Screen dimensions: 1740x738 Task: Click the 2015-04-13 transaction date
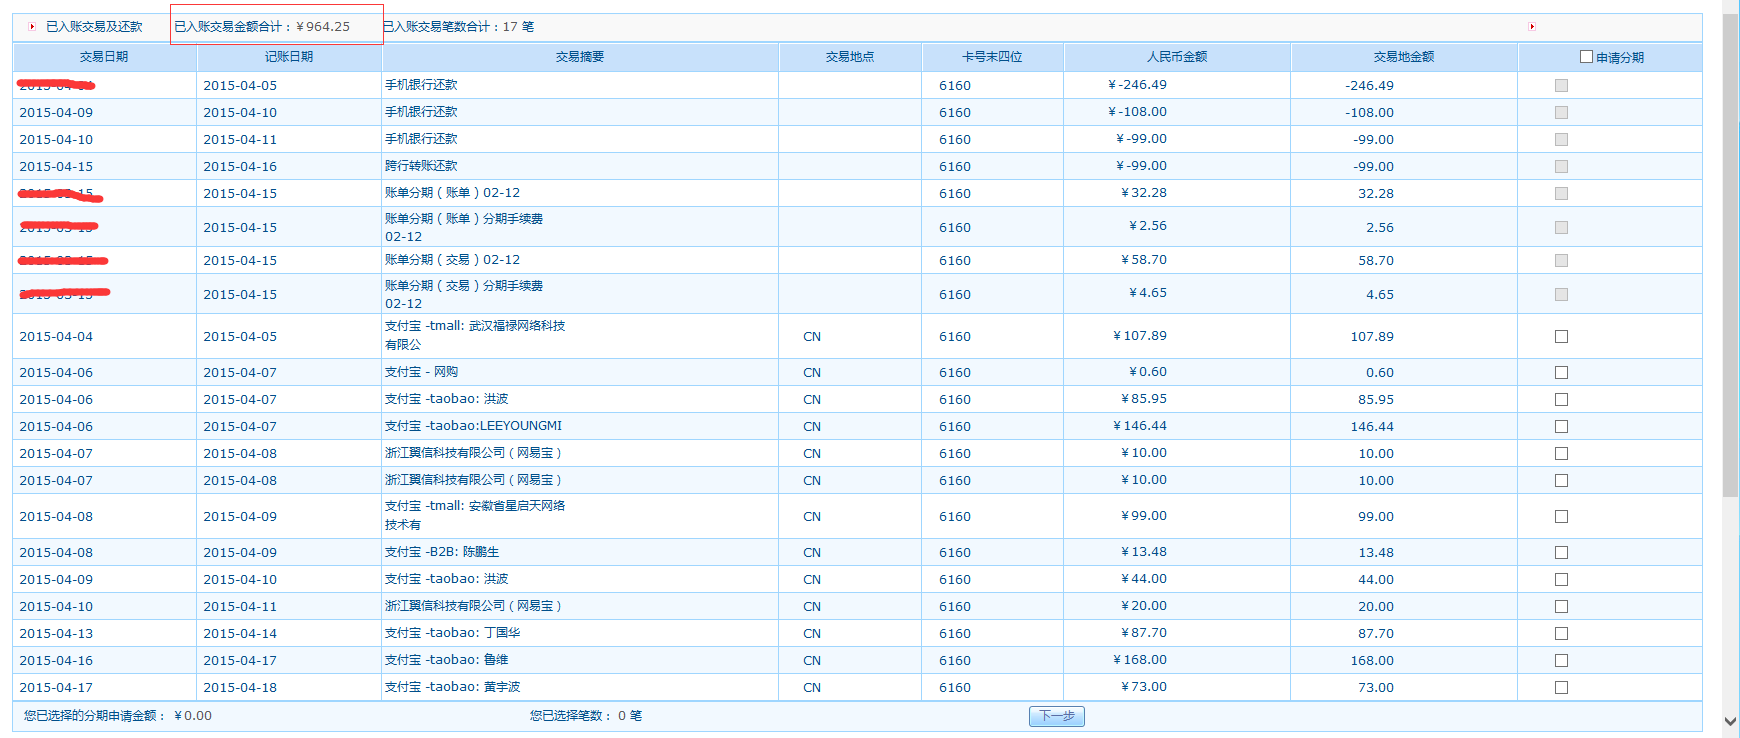tap(56, 634)
